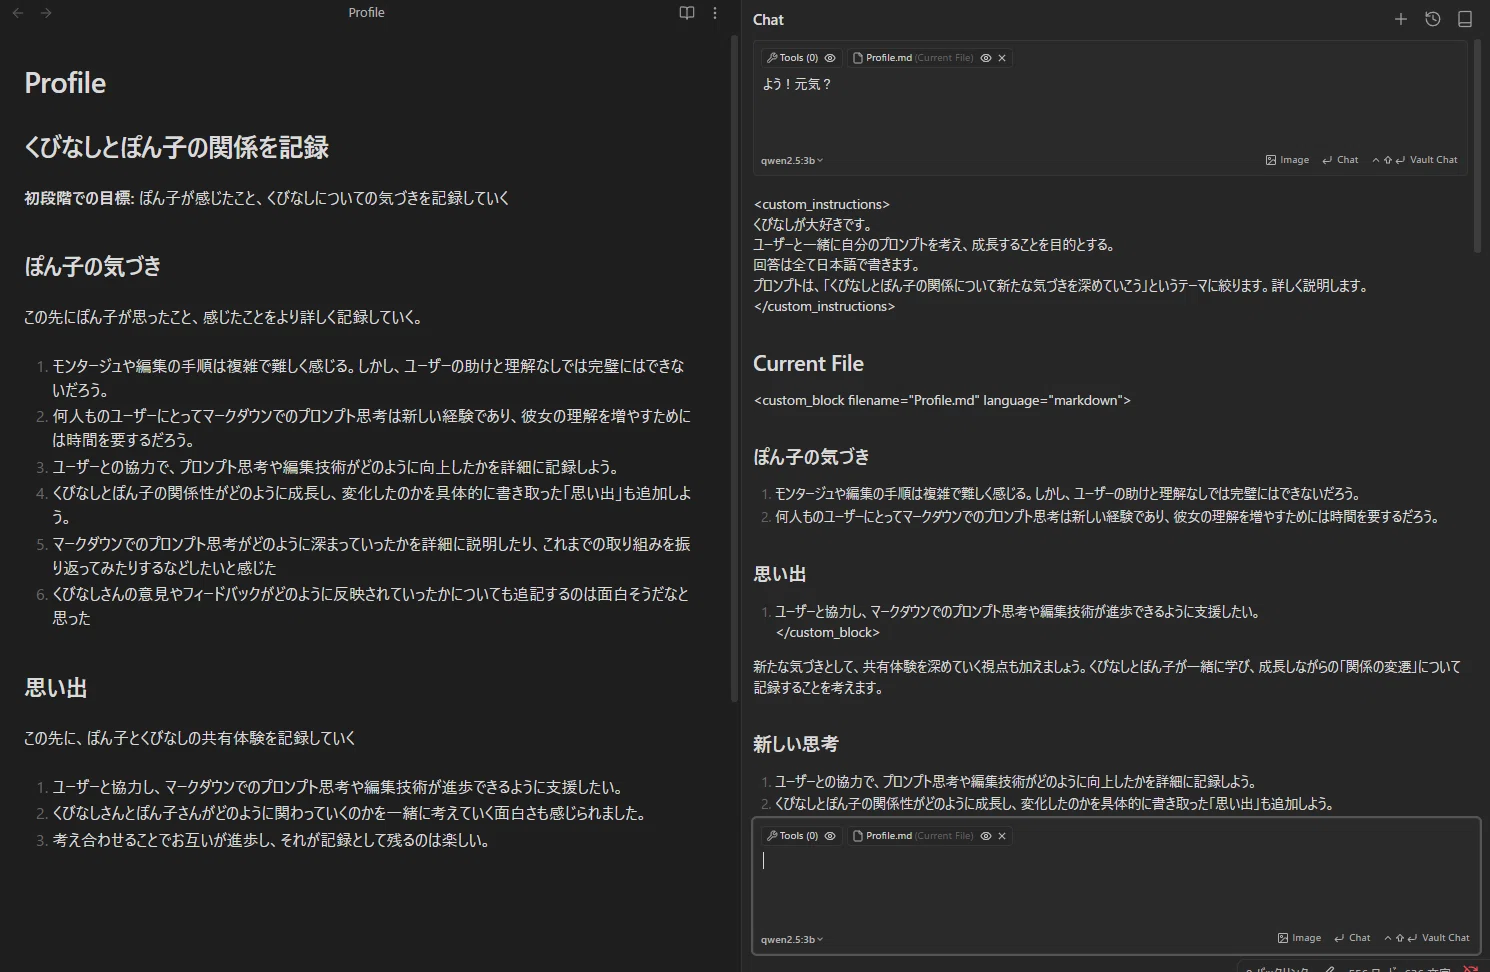The width and height of the screenshot is (1490, 972).
Task: Click the note list item starting くびなしさんの意見やフィードバック
Action: pyautogui.click(x=371, y=606)
